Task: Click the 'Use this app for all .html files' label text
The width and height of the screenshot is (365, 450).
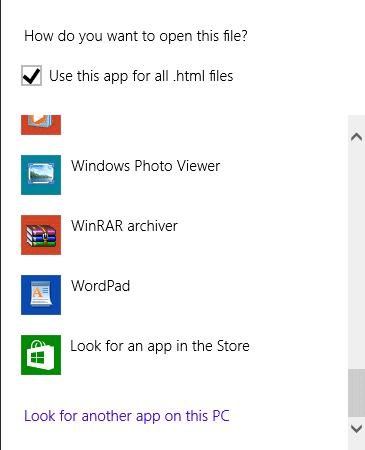Action: (141, 76)
